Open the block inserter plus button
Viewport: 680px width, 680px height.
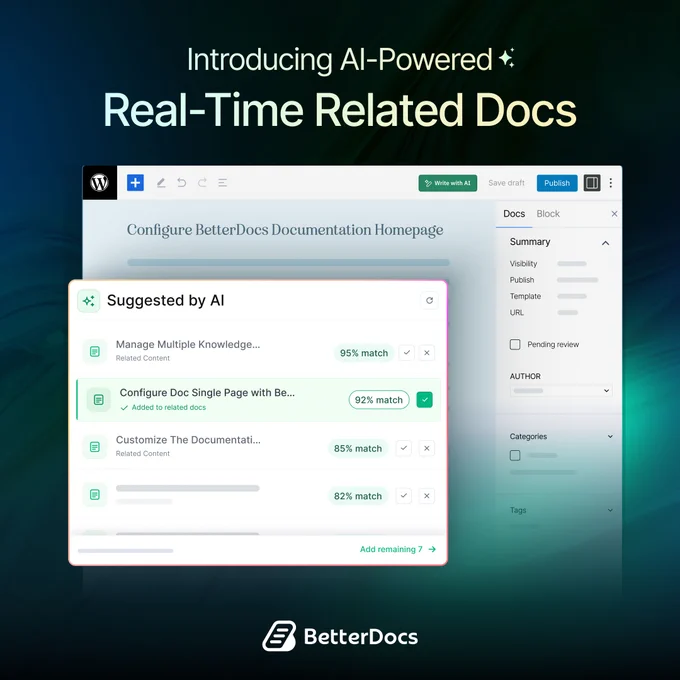click(135, 183)
